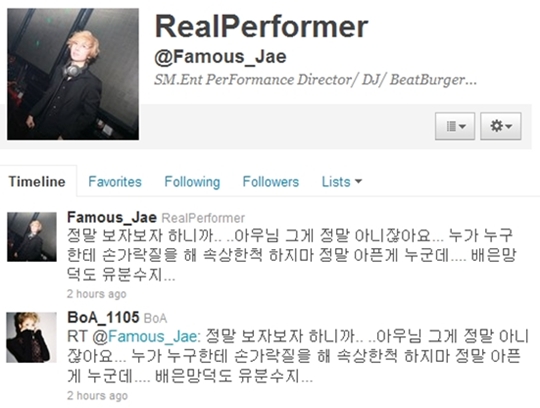Open the lists dropdown icon button
540x408 pixels.
click(455, 126)
